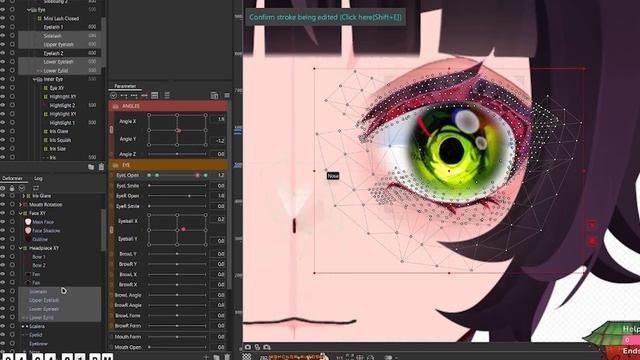Open the Parameter palette hamburger menu
The height and width of the screenshot is (360, 640).
(x=227, y=96)
